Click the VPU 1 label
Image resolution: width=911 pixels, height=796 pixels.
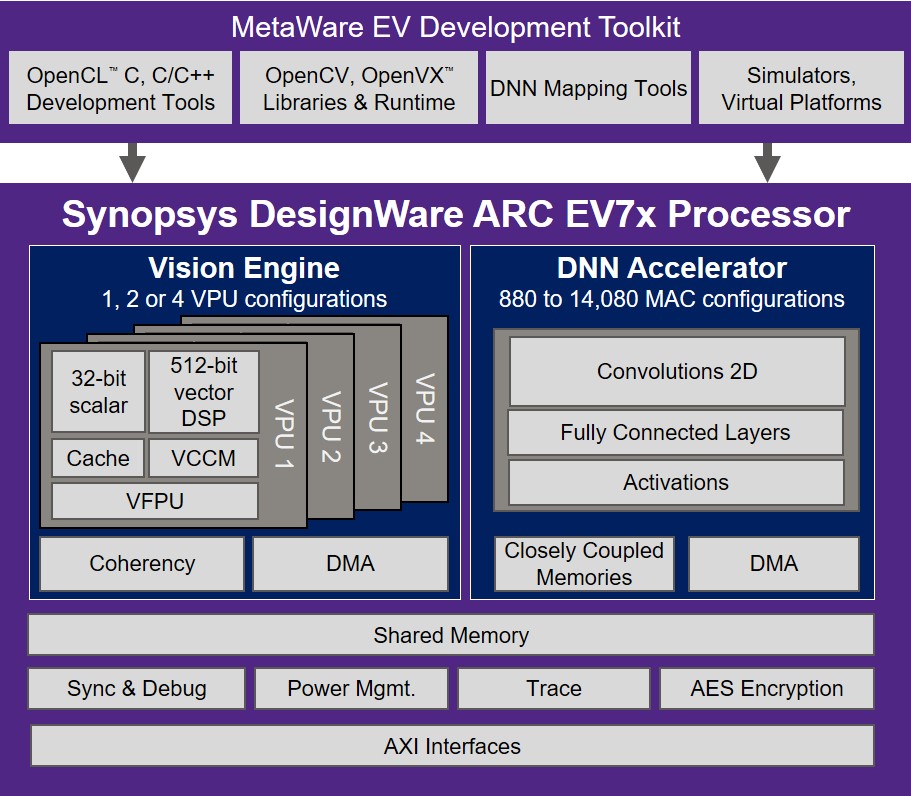284,433
